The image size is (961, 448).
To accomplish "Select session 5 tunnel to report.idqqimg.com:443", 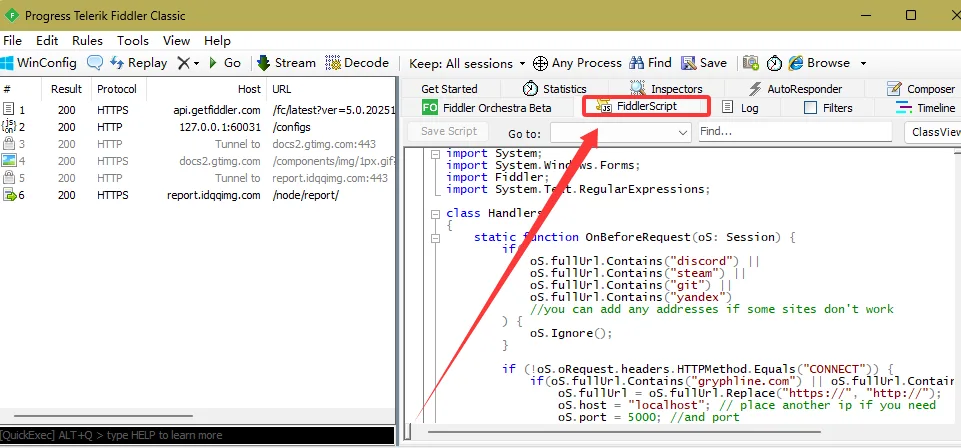I will pos(197,178).
